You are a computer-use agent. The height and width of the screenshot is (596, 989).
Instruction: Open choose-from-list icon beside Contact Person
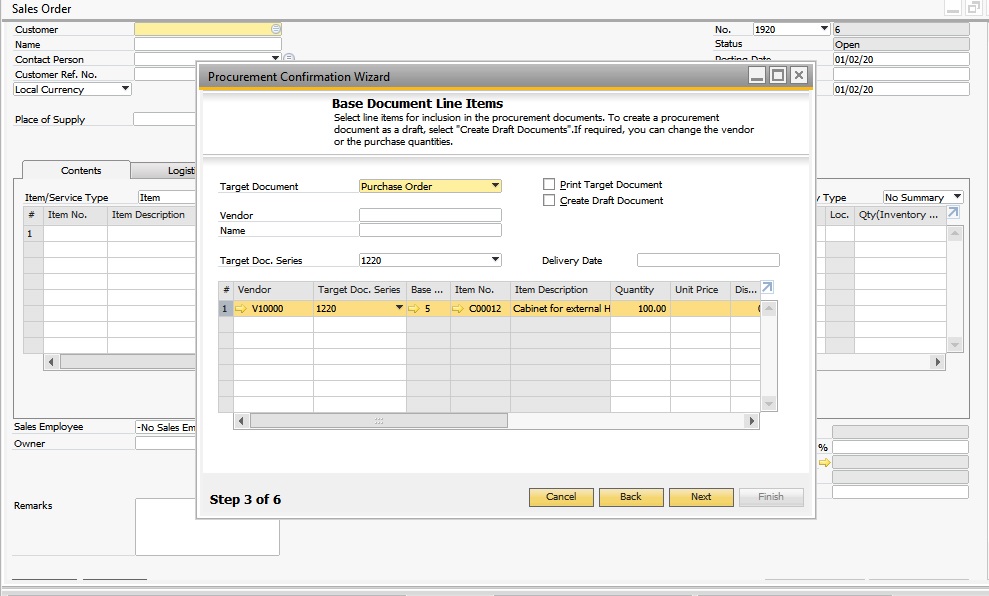click(288, 59)
